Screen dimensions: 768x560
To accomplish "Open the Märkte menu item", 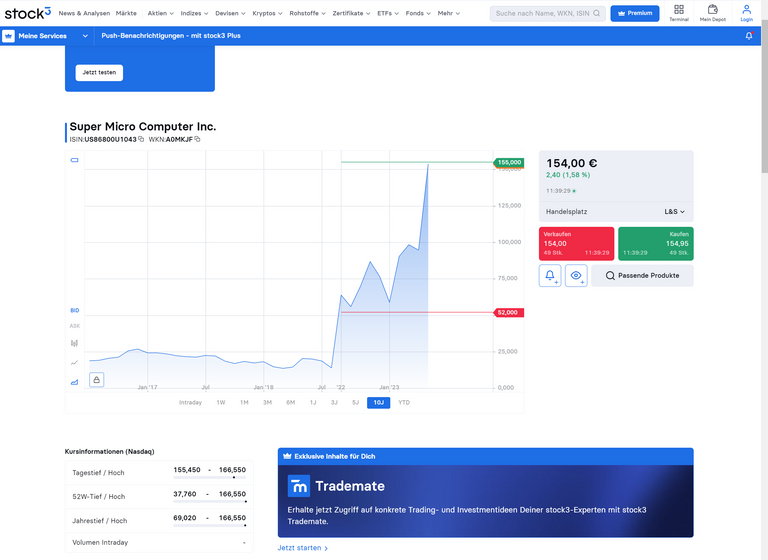I will 126,13.
